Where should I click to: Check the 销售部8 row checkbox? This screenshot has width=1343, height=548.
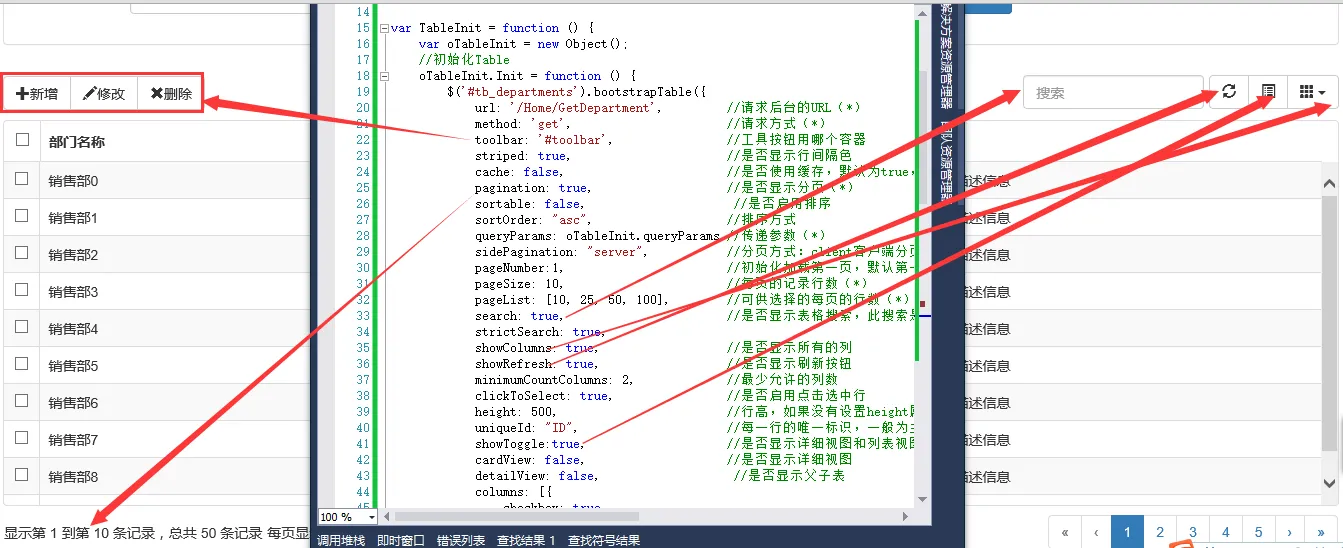(22, 476)
